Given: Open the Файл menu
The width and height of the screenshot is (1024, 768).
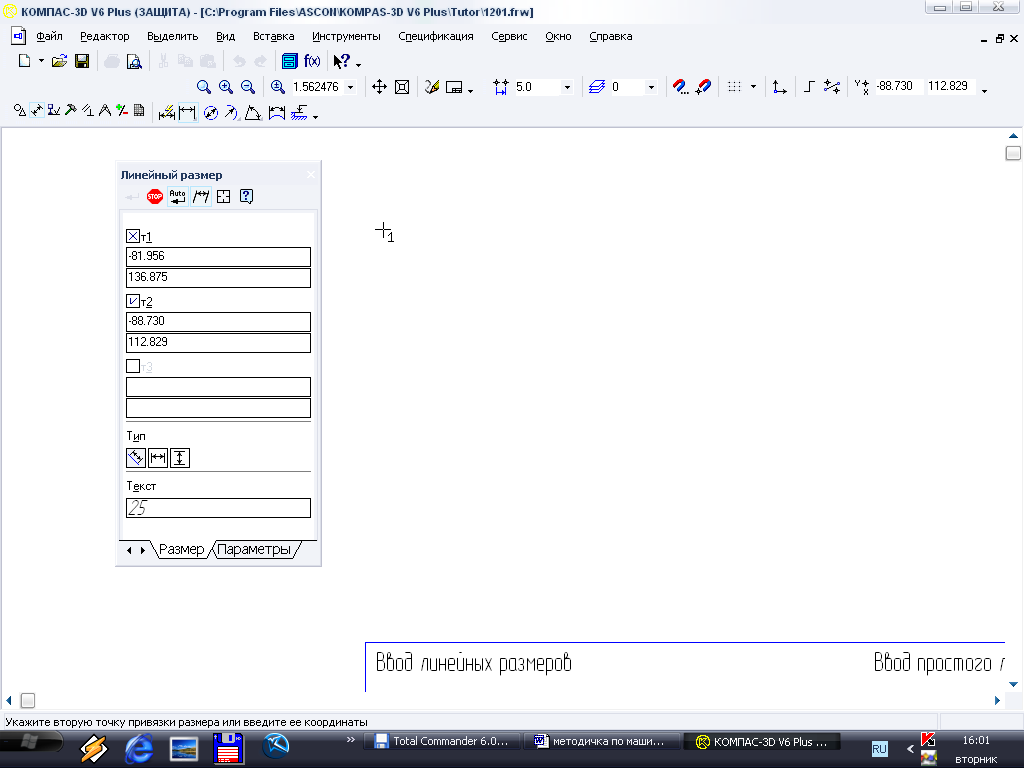Looking at the screenshot, I should click(49, 37).
